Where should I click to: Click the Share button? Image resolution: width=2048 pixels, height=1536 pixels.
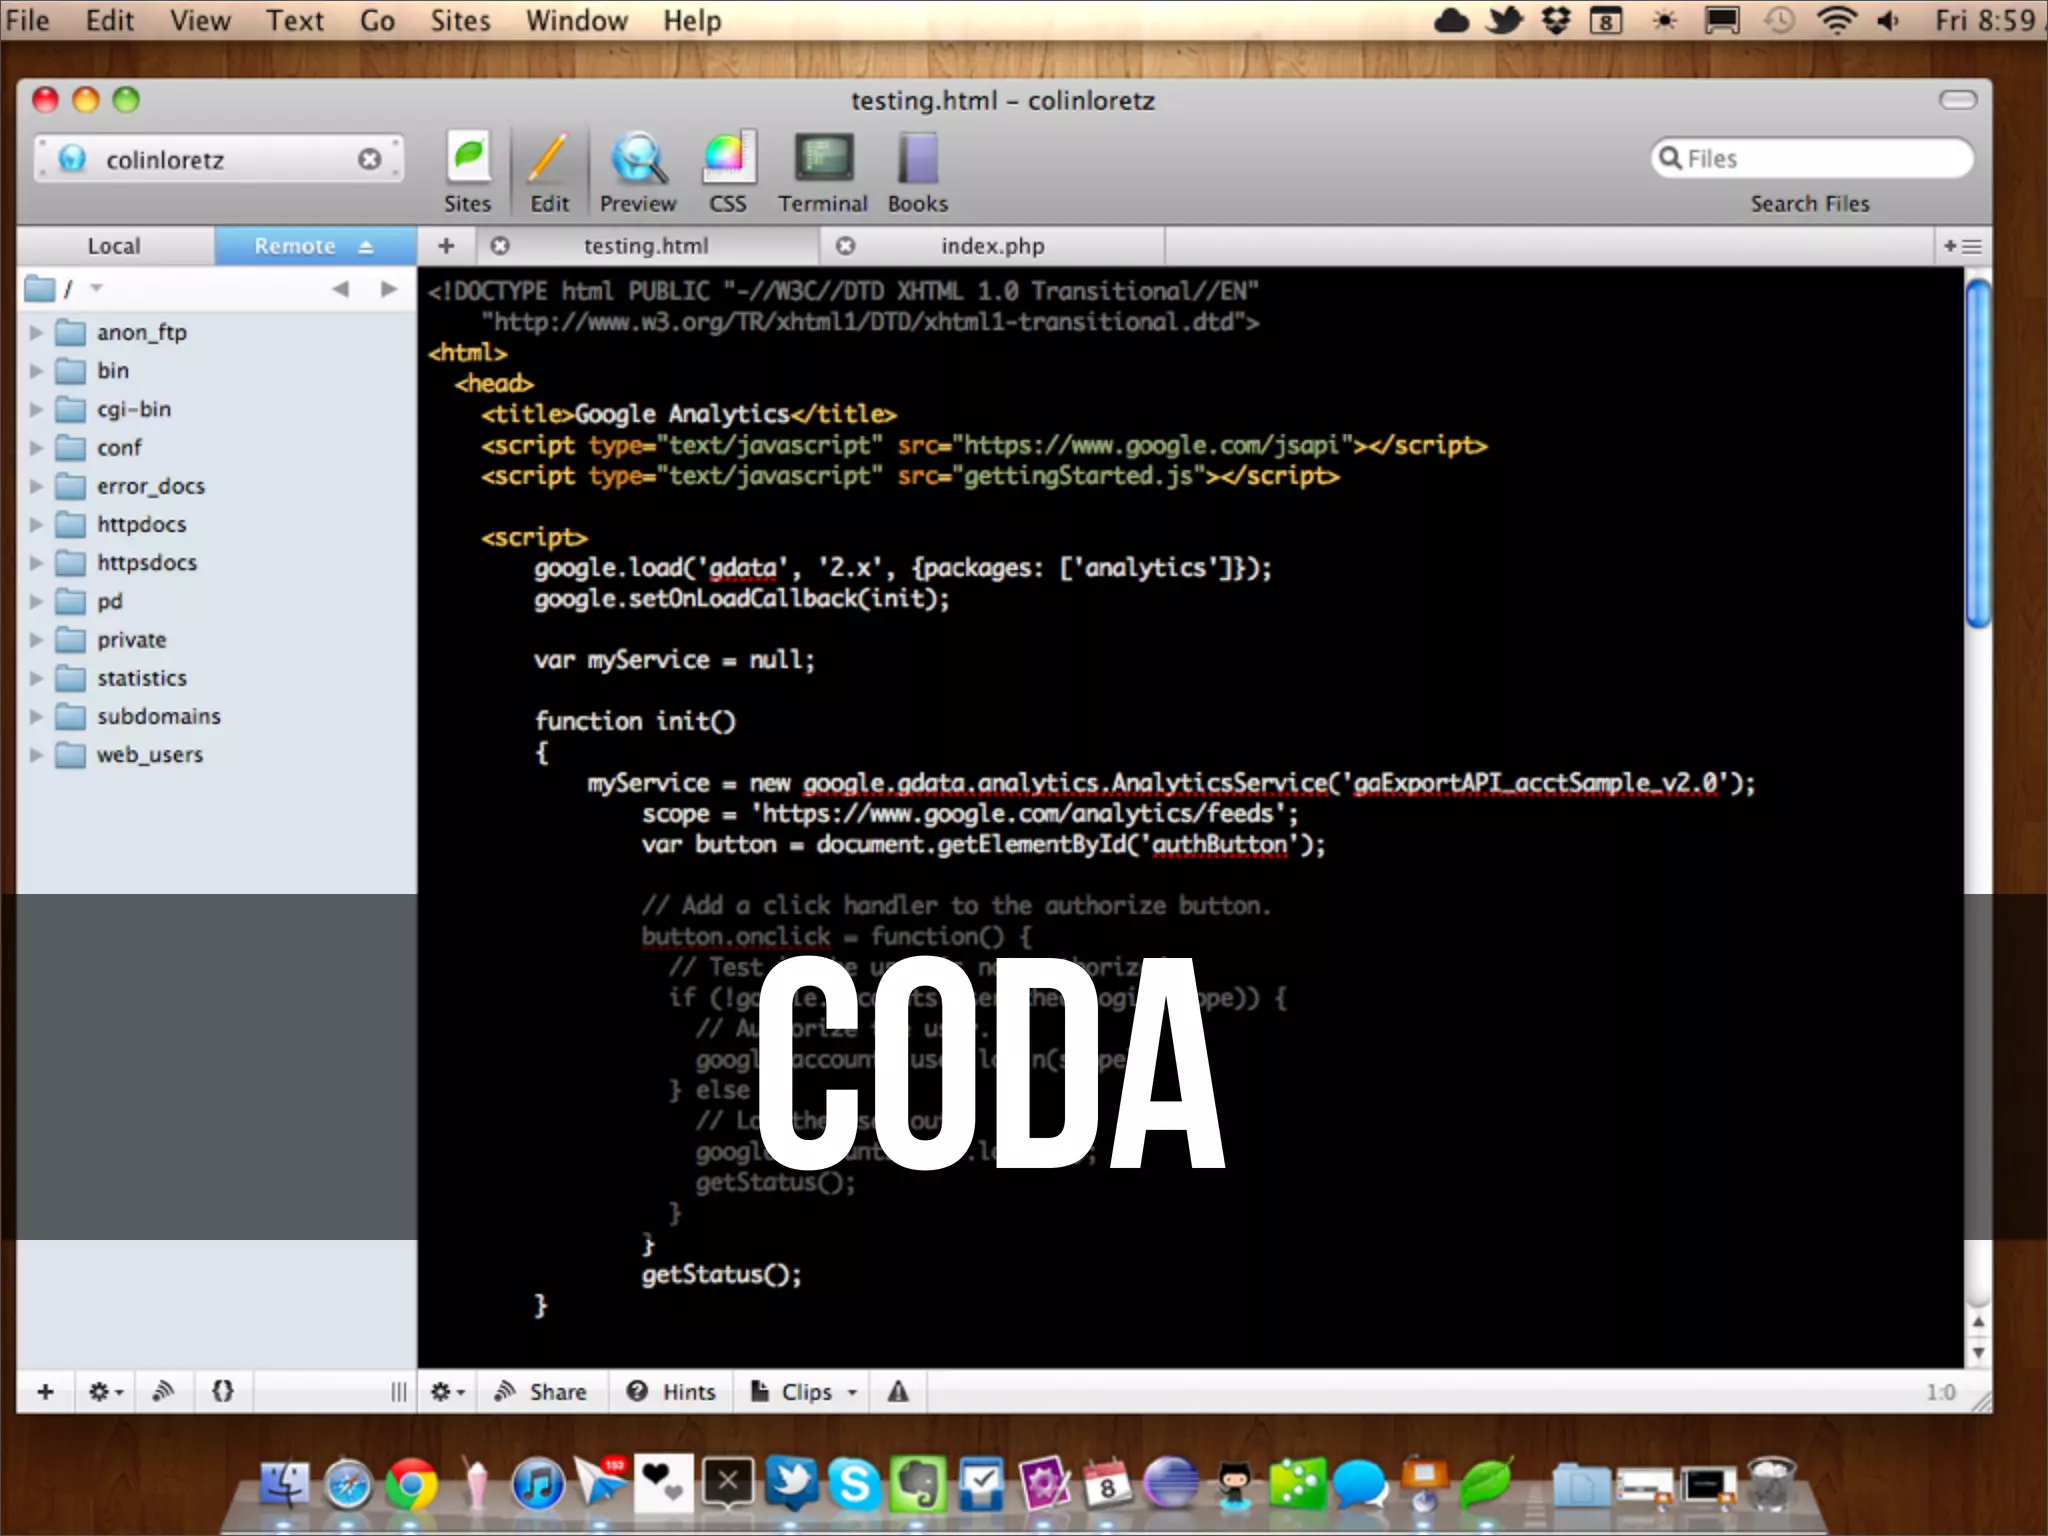click(541, 1391)
